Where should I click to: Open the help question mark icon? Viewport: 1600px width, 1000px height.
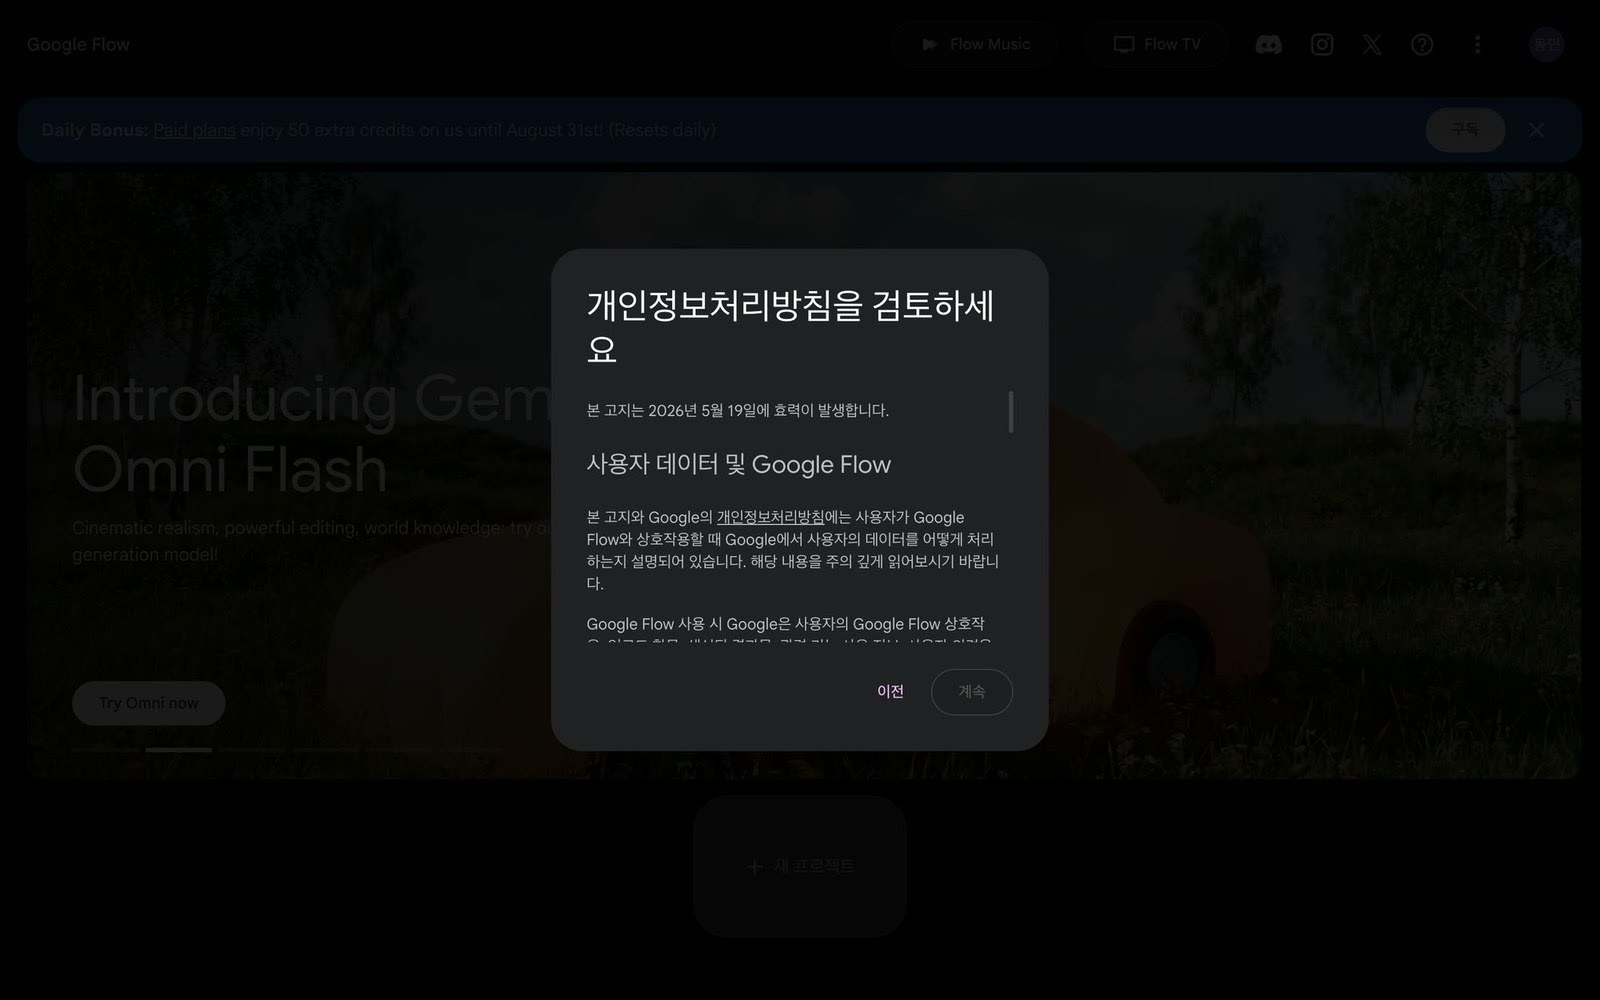pos(1422,44)
